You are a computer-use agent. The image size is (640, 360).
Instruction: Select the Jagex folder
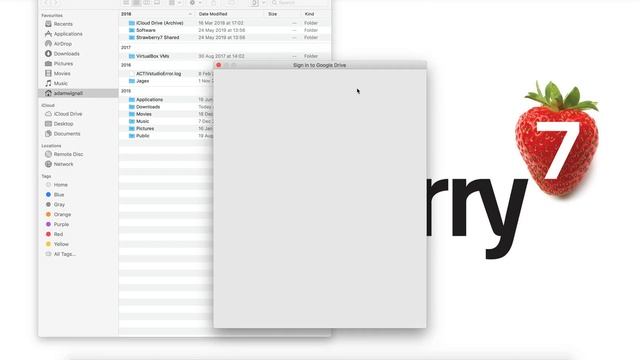click(142, 81)
